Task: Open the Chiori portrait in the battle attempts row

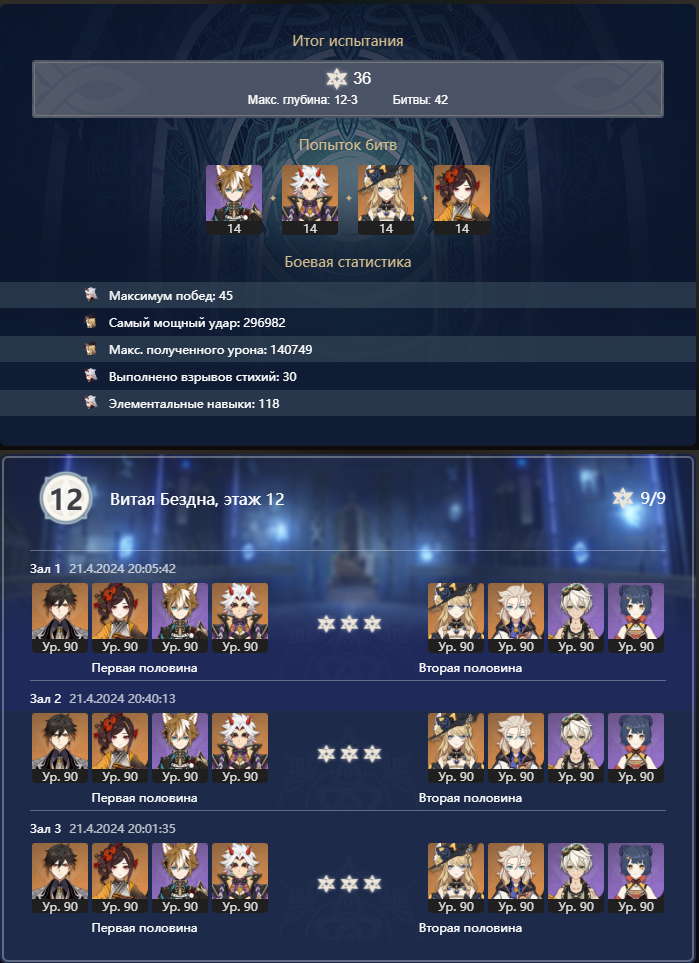Action: click(462, 200)
